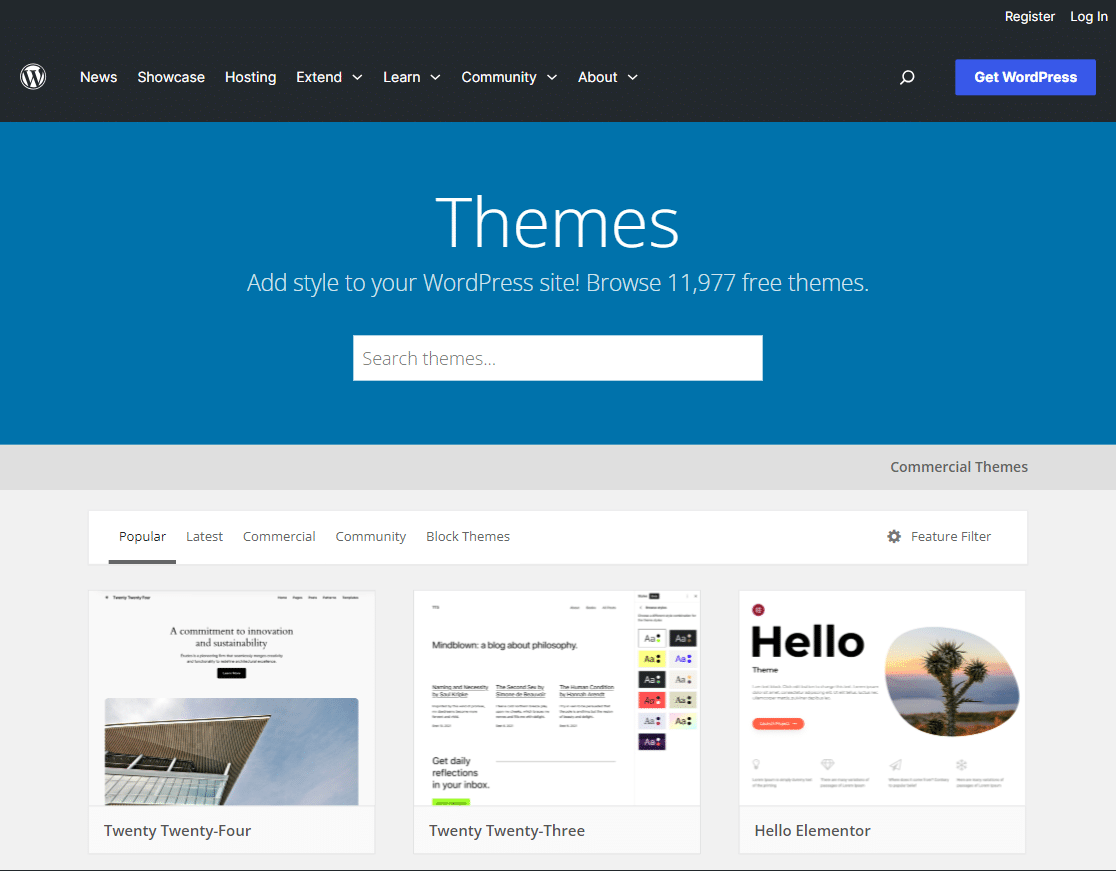Click the About menu label
1116x871 pixels.
[x=597, y=77]
